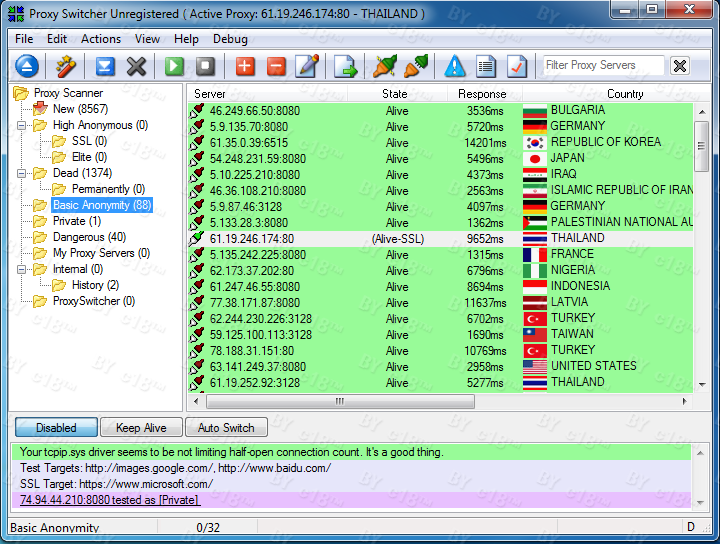Viewport: 720px width, 544px height.
Task: Click the gray stop button in toolbar
Action: (x=205, y=67)
